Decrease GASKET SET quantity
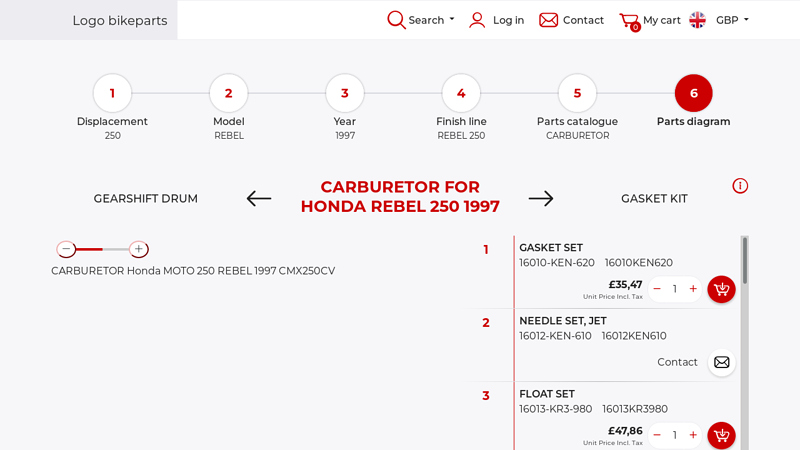Viewport: 800px width, 450px height. (657, 289)
